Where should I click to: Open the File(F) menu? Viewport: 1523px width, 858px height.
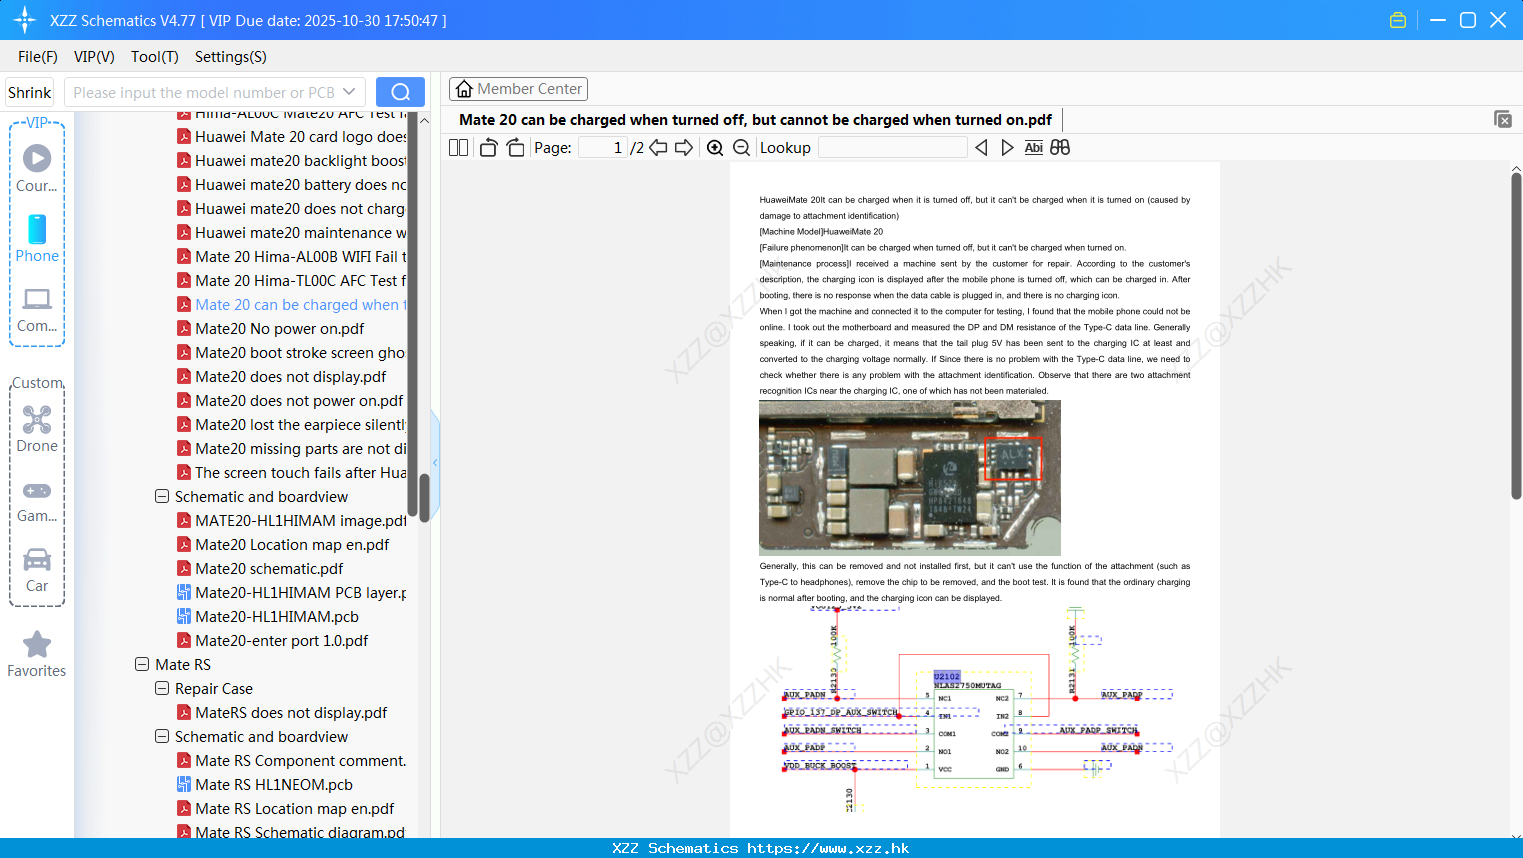click(x=38, y=57)
